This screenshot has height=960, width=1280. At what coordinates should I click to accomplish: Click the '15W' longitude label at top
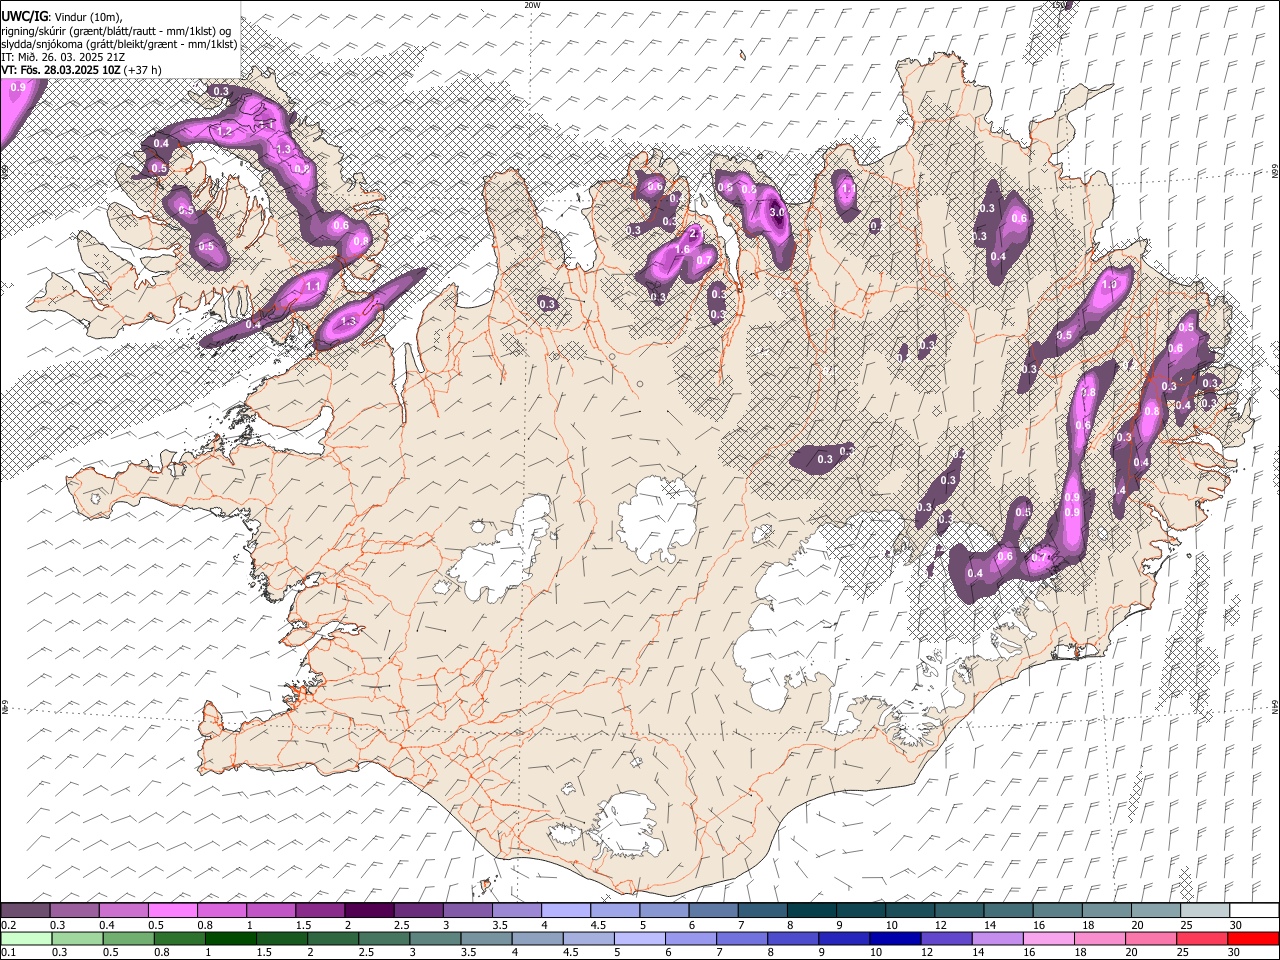[1060, 5]
